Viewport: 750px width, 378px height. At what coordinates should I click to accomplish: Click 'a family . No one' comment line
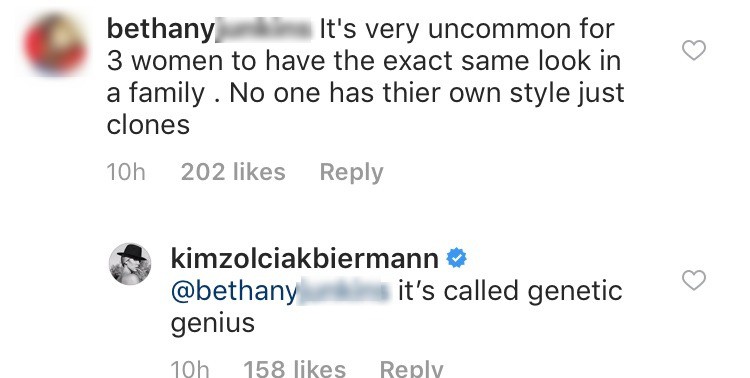(365, 93)
